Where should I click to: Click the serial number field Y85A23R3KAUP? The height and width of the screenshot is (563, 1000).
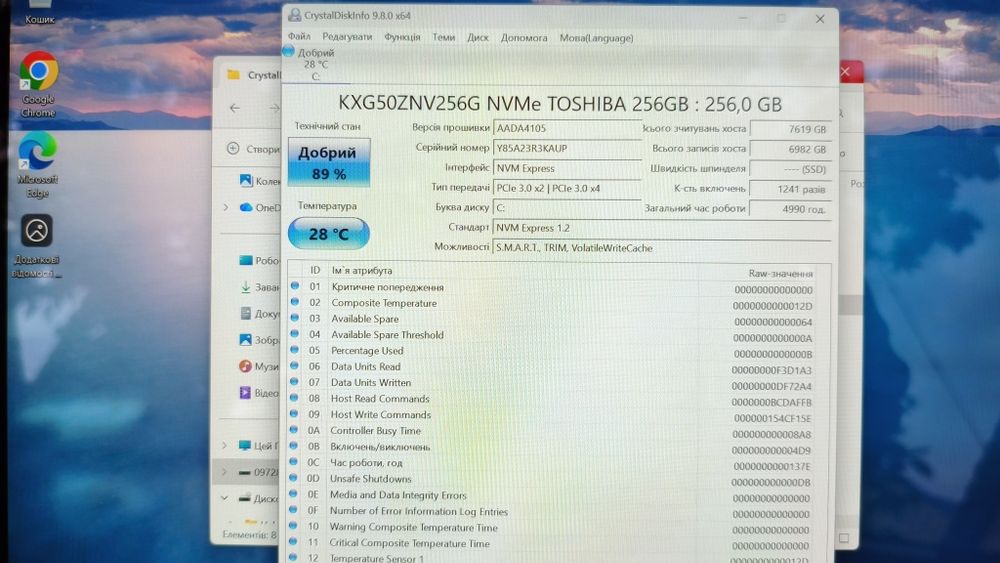567,148
